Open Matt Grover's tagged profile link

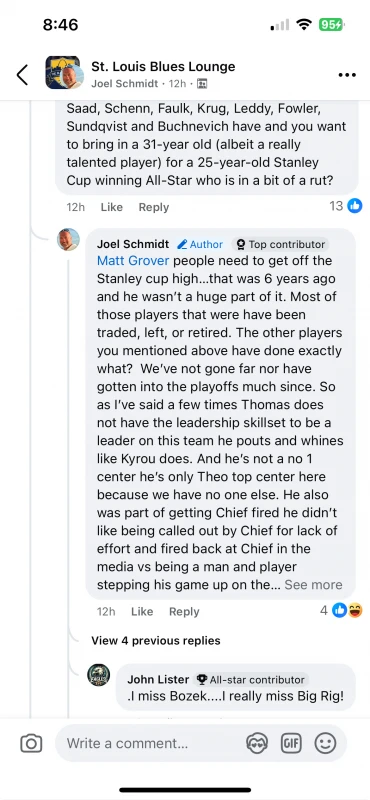pyautogui.click(x=133, y=261)
